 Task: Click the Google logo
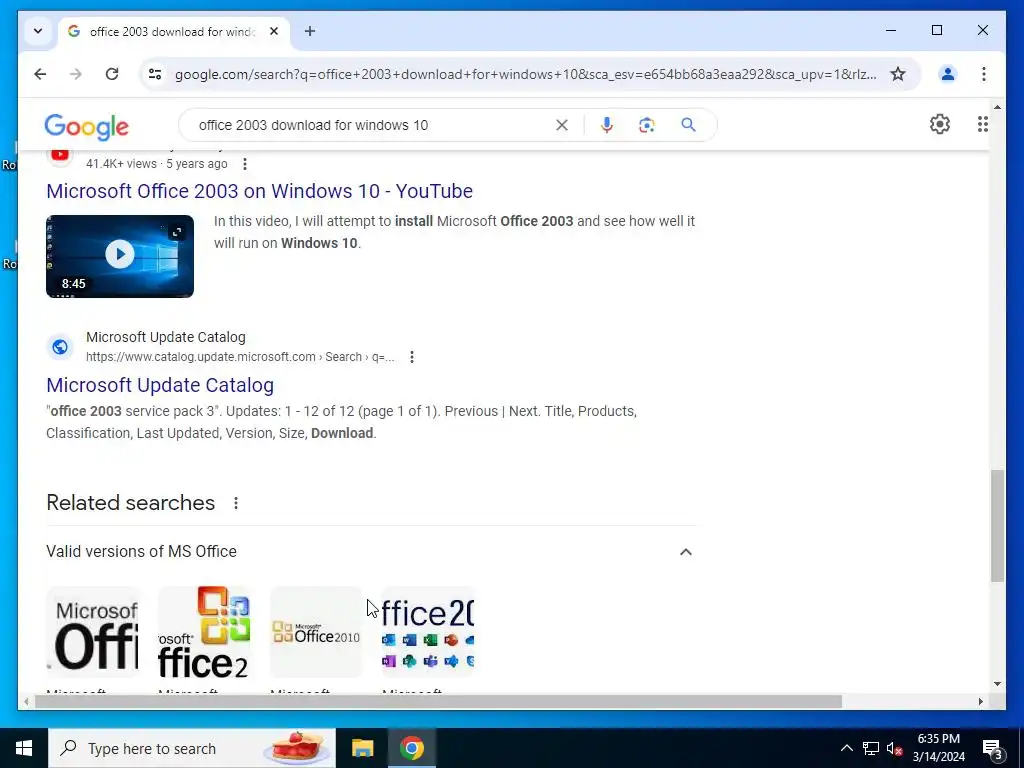click(86, 127)
